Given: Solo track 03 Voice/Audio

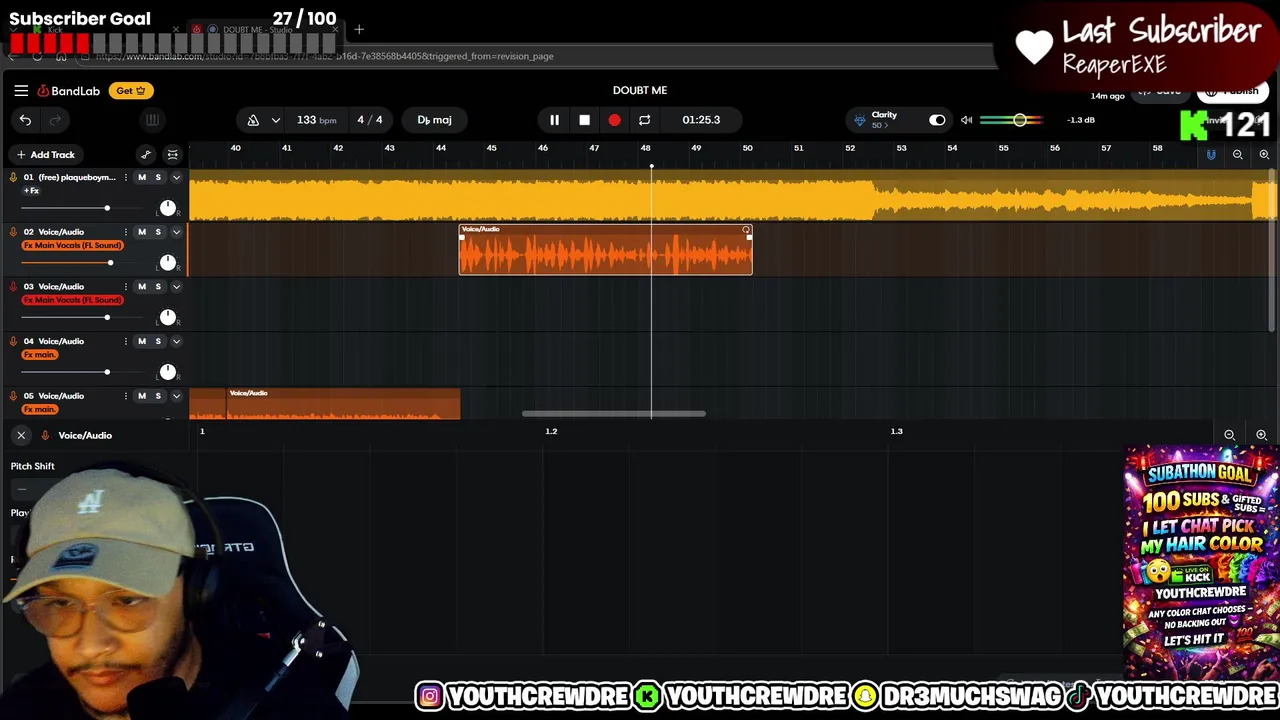Looking at the screenshot, I should click(157, 287).
